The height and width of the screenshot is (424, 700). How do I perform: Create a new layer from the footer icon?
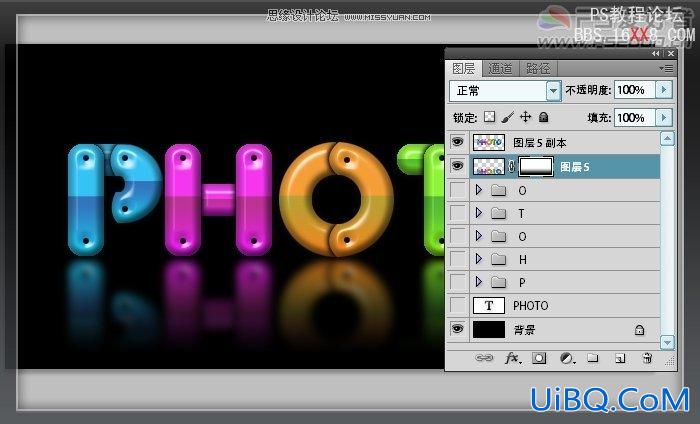click(620, 358)
